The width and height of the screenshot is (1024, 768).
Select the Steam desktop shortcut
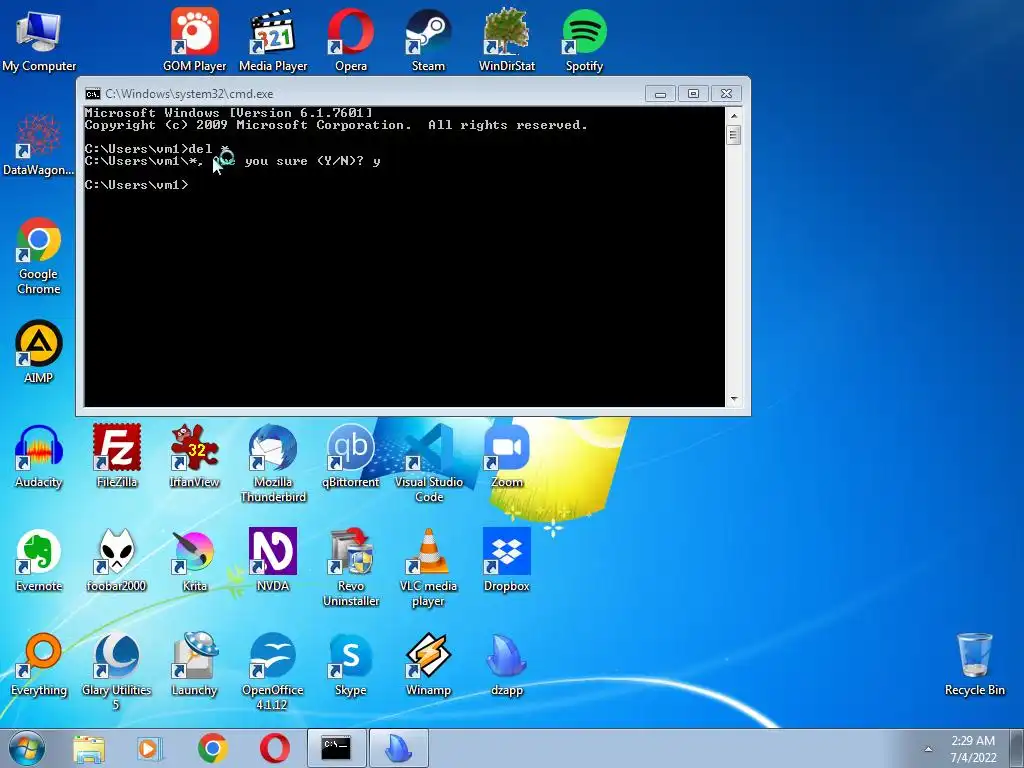428,40
